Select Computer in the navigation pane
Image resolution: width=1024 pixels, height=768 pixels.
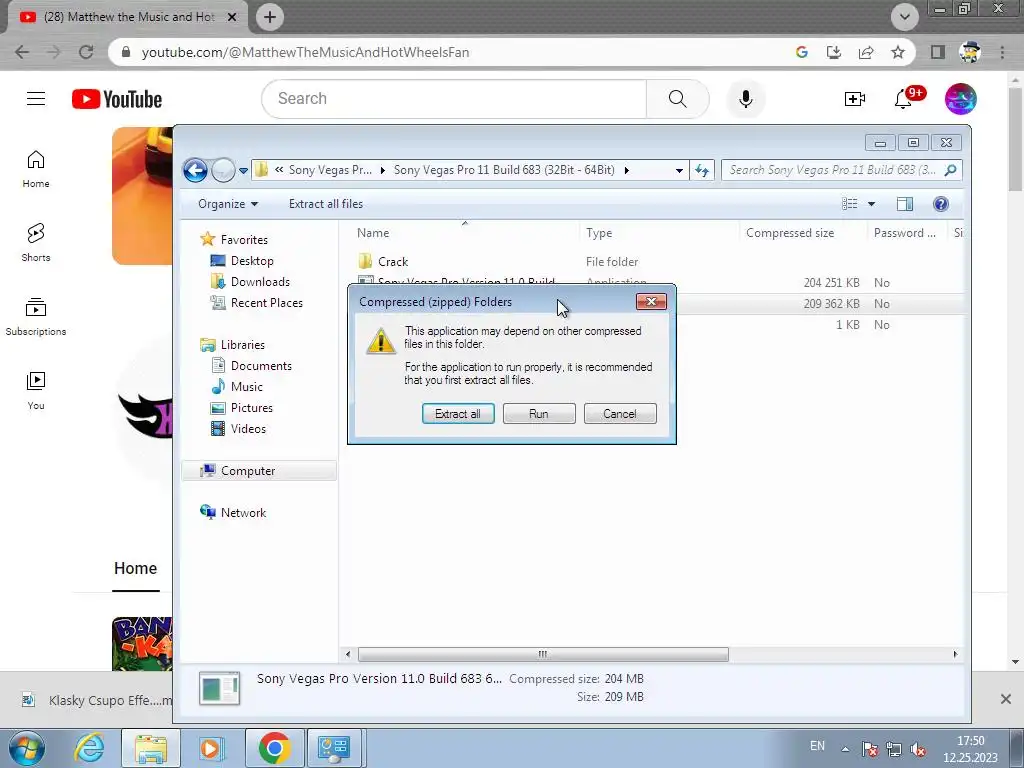pyautogui.click(x=259, y=471)
